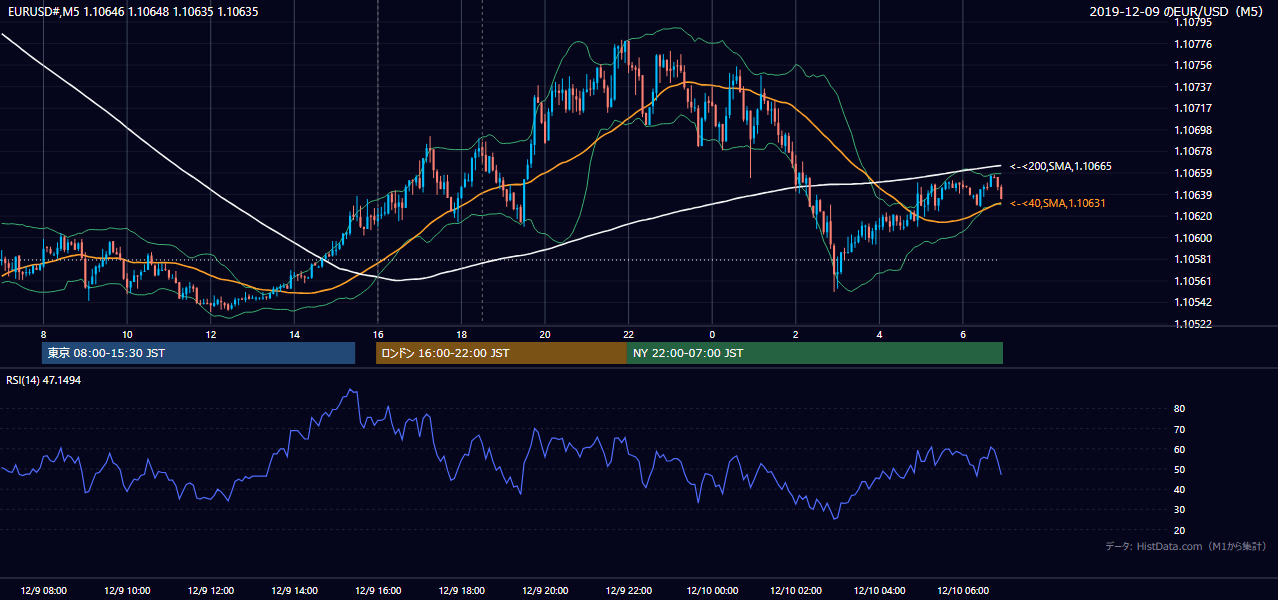Click the 12/10 00:00 bottom time label
Image resolution: width=1278 pixels, height=600 pixels.
coord(711,591)
